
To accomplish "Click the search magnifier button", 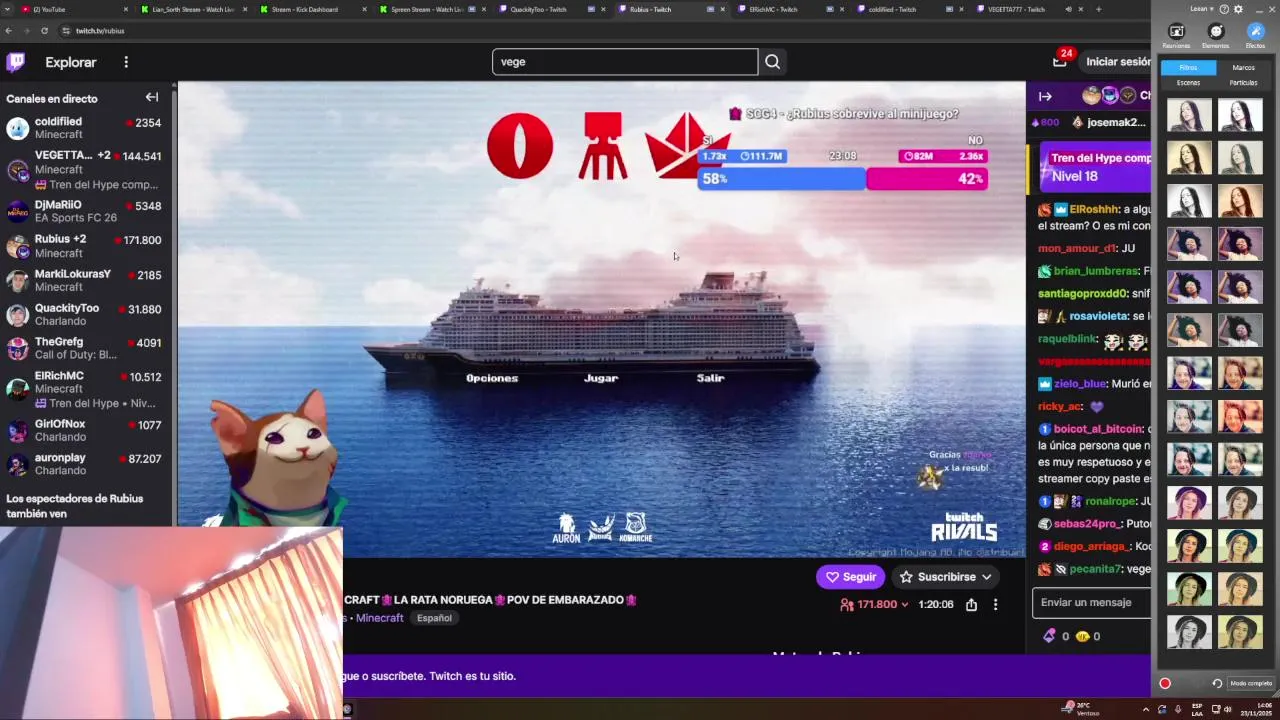I will tap(772, 62).
